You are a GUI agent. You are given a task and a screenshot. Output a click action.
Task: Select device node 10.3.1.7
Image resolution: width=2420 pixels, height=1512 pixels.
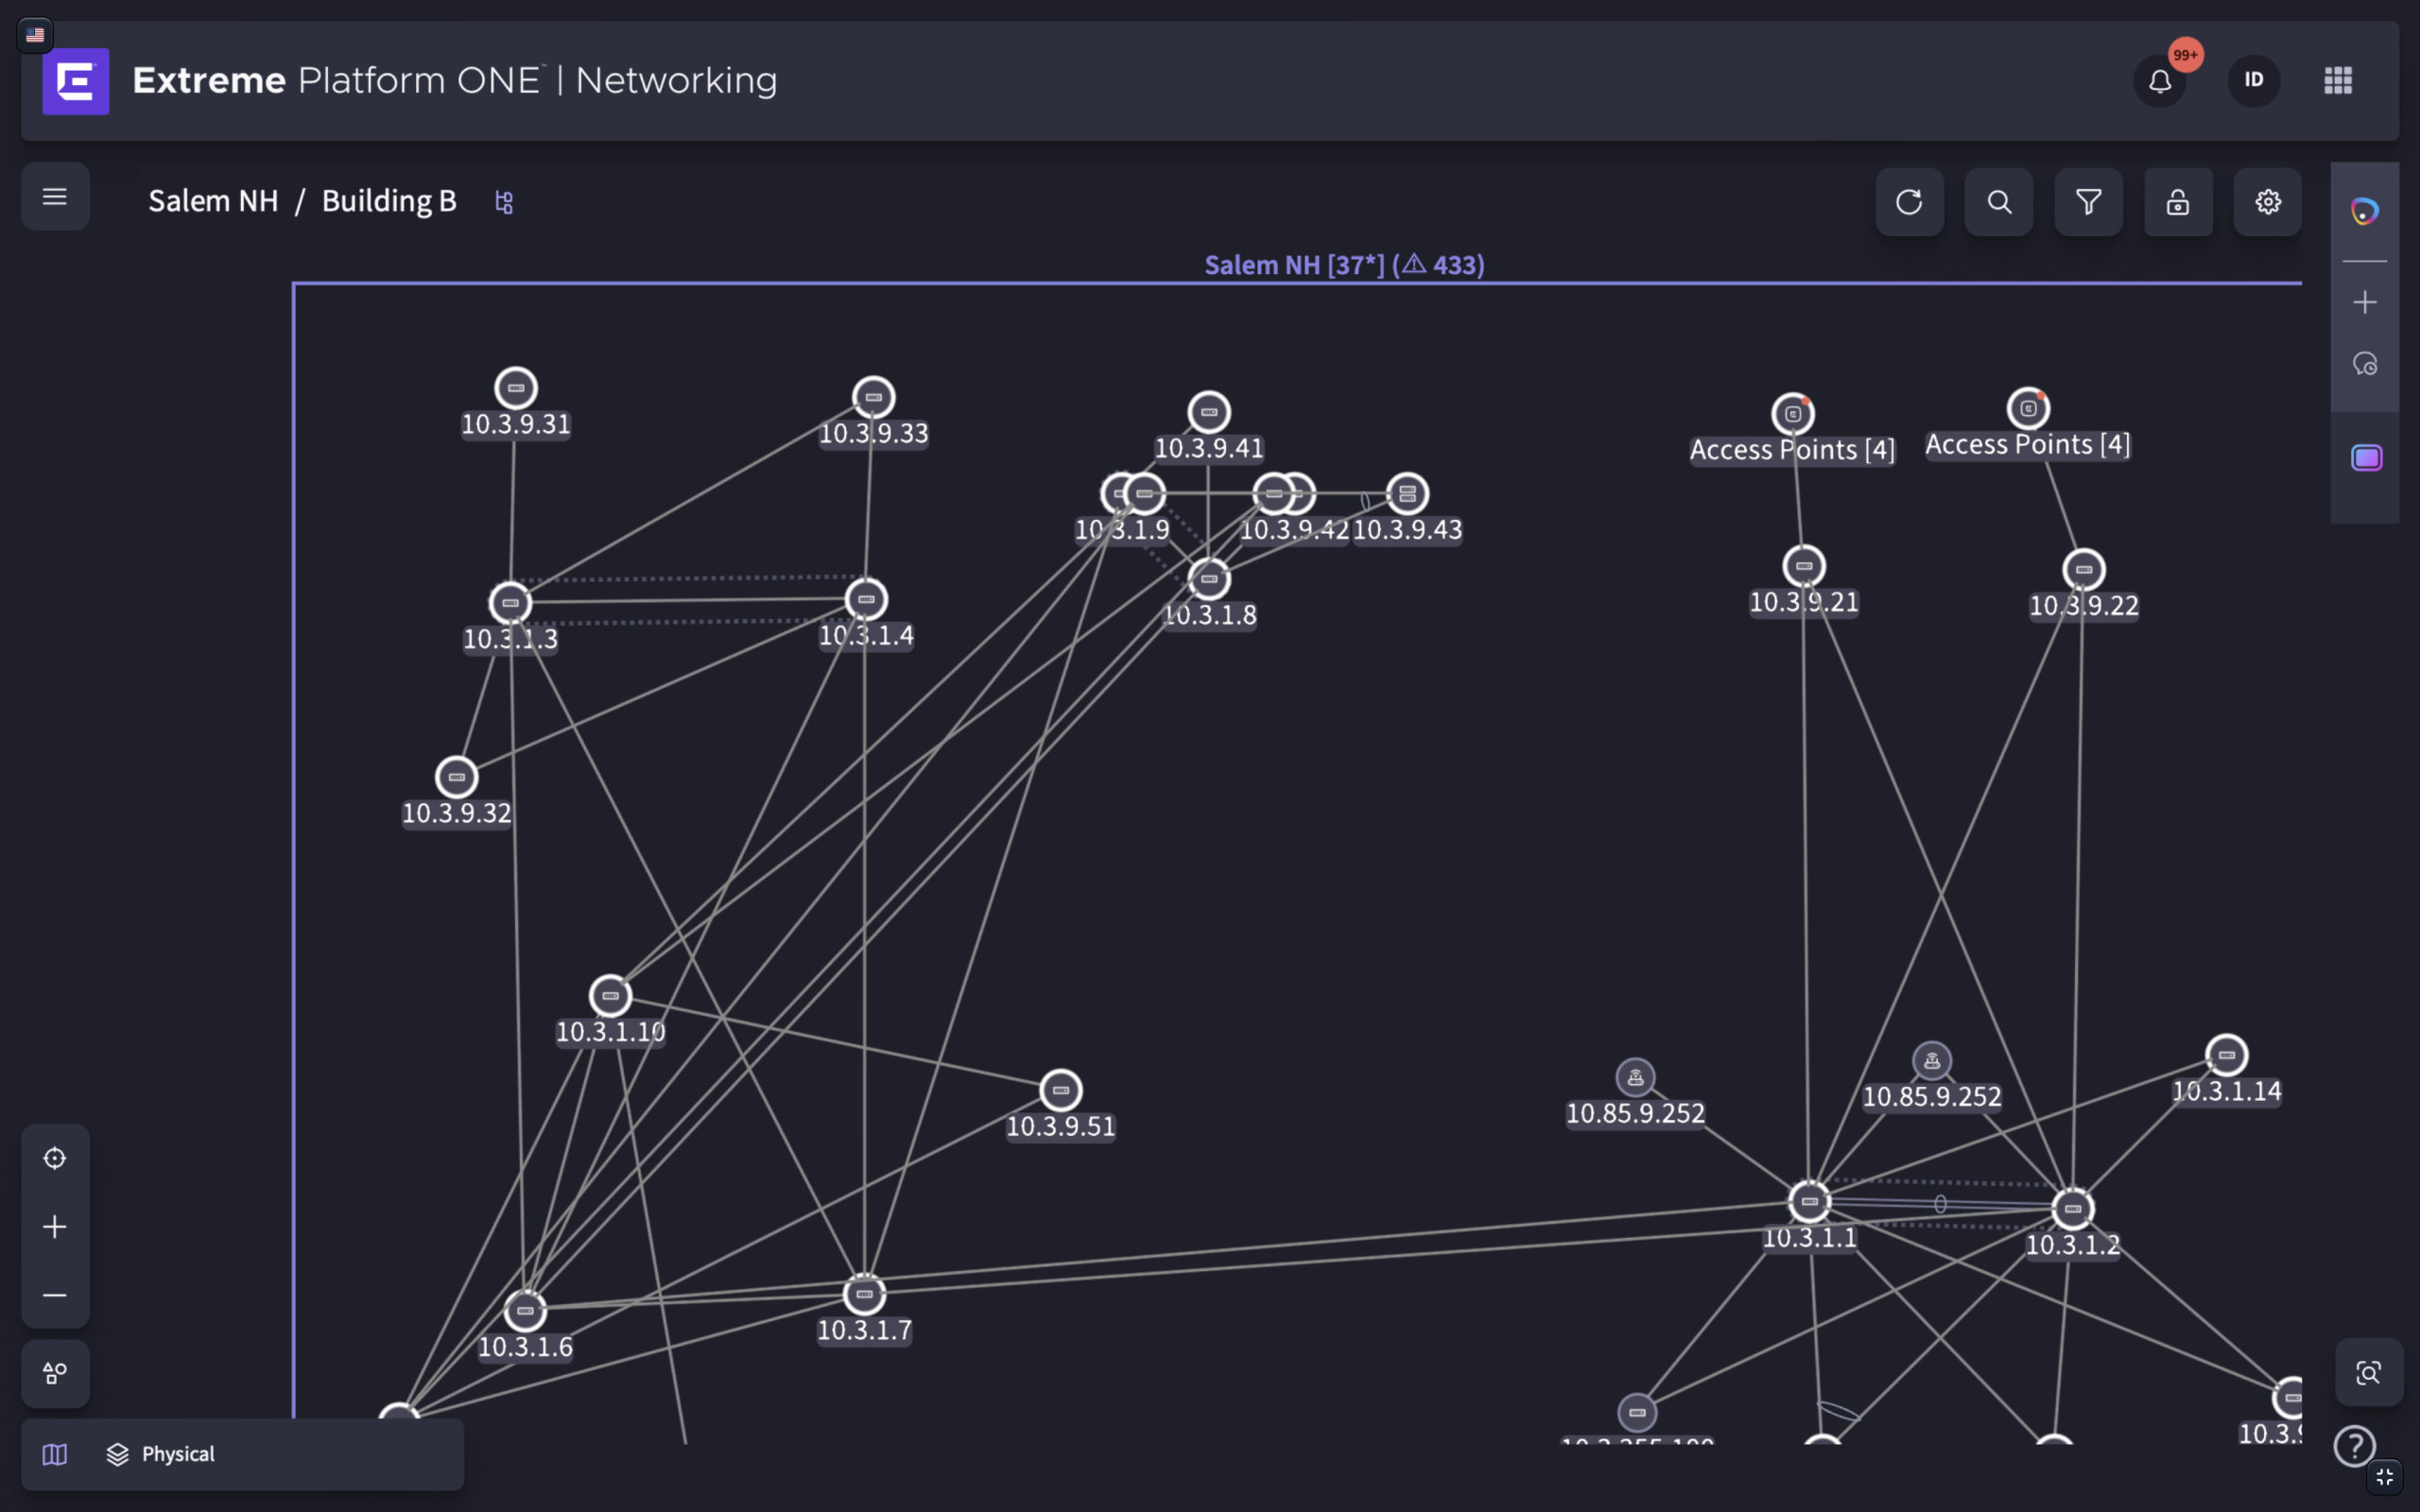[864, 1294]
